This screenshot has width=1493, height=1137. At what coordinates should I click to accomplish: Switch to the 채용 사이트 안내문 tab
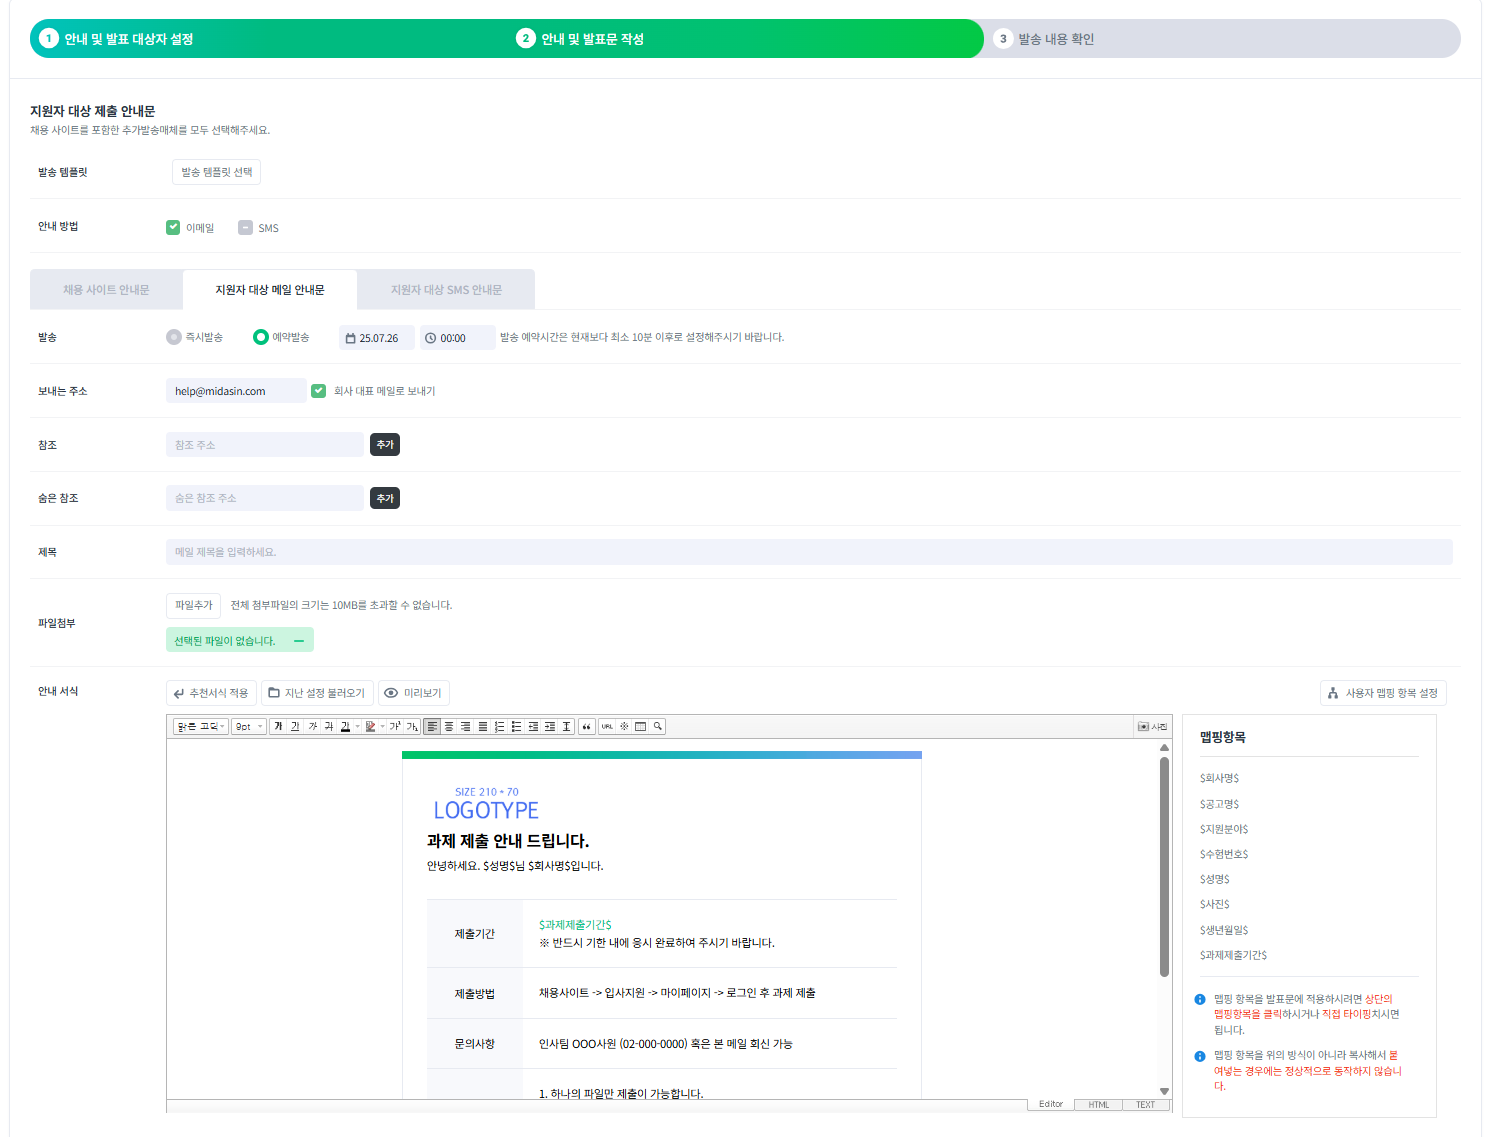(106, 290)
